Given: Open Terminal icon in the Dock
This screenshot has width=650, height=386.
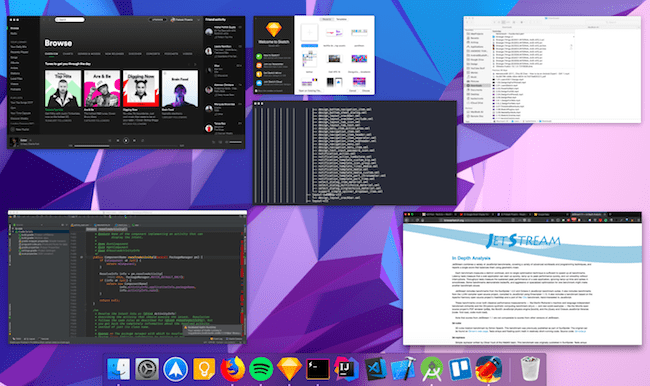Looking at the screenshot, I should tap(318, 369).
